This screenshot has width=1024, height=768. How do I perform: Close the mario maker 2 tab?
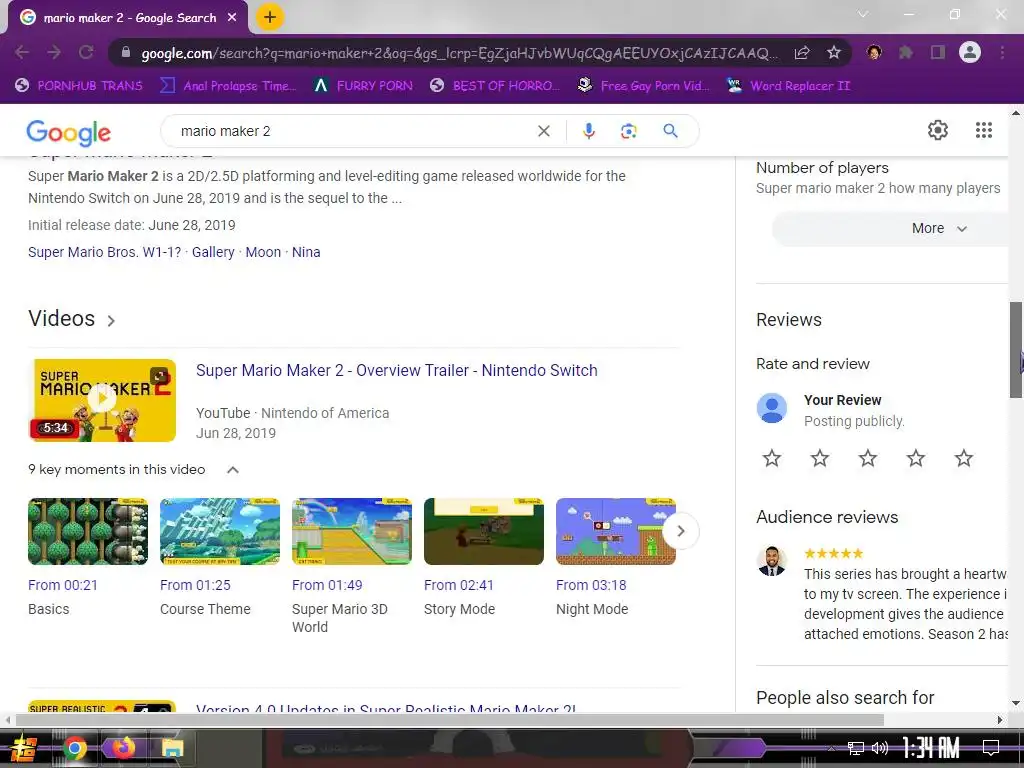point(232,18)
